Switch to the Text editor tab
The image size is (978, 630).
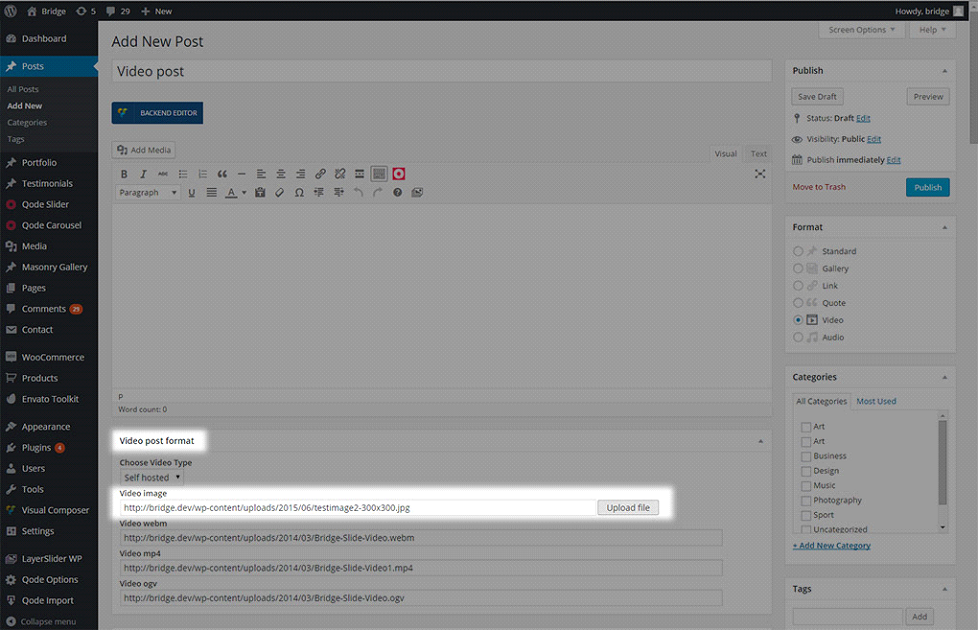pos(759,154)
